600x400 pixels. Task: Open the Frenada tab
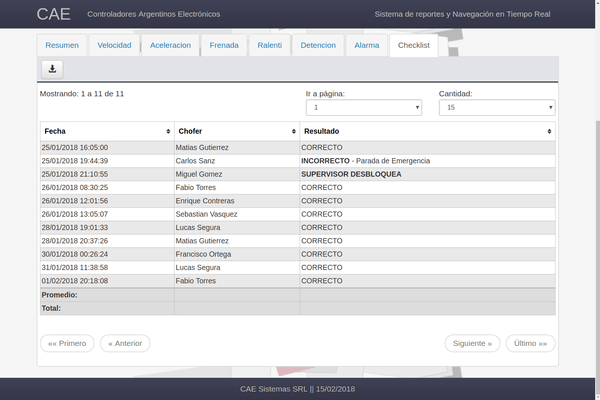[224, 45]
